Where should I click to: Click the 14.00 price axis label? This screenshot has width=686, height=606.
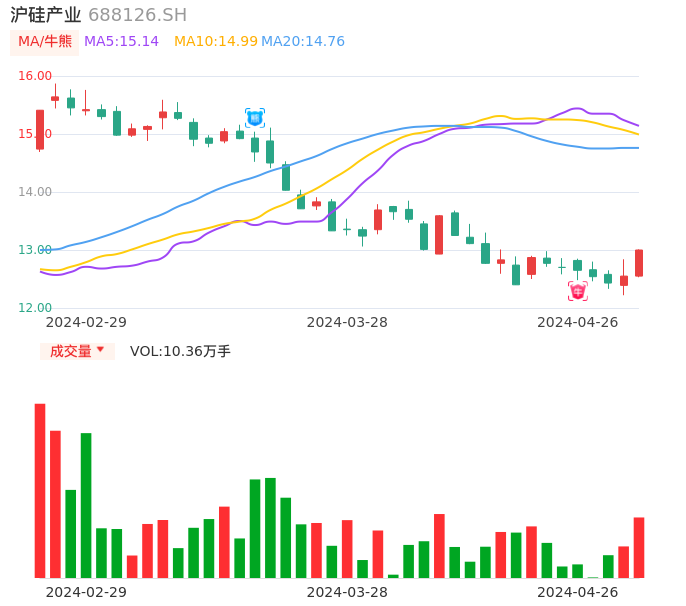pyautogui.click(x=35, y=192)
